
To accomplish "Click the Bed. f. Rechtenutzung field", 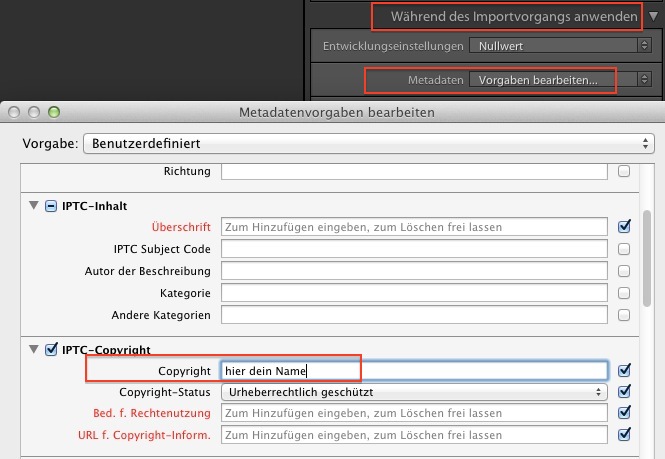I will click(414, 413).
